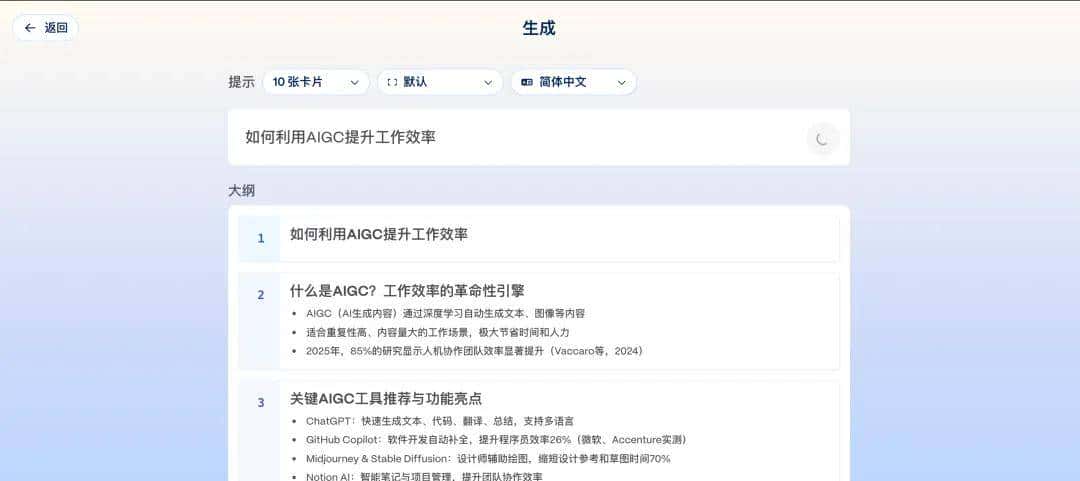1080x481 pixels.
Task: Click the back arrow icon
Action: click(30, 28)
